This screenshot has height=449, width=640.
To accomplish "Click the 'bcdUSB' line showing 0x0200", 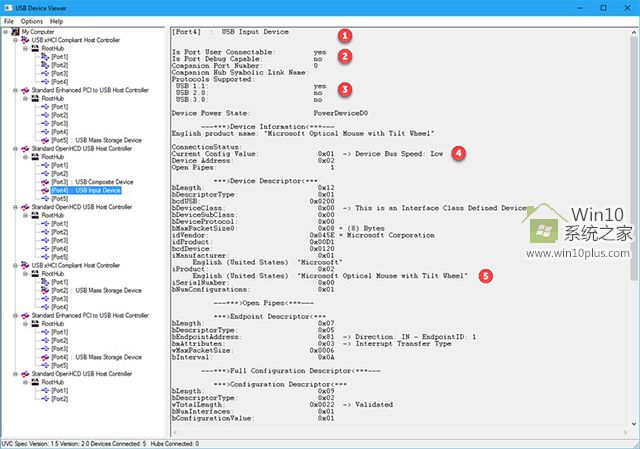I will click(253, 201).
